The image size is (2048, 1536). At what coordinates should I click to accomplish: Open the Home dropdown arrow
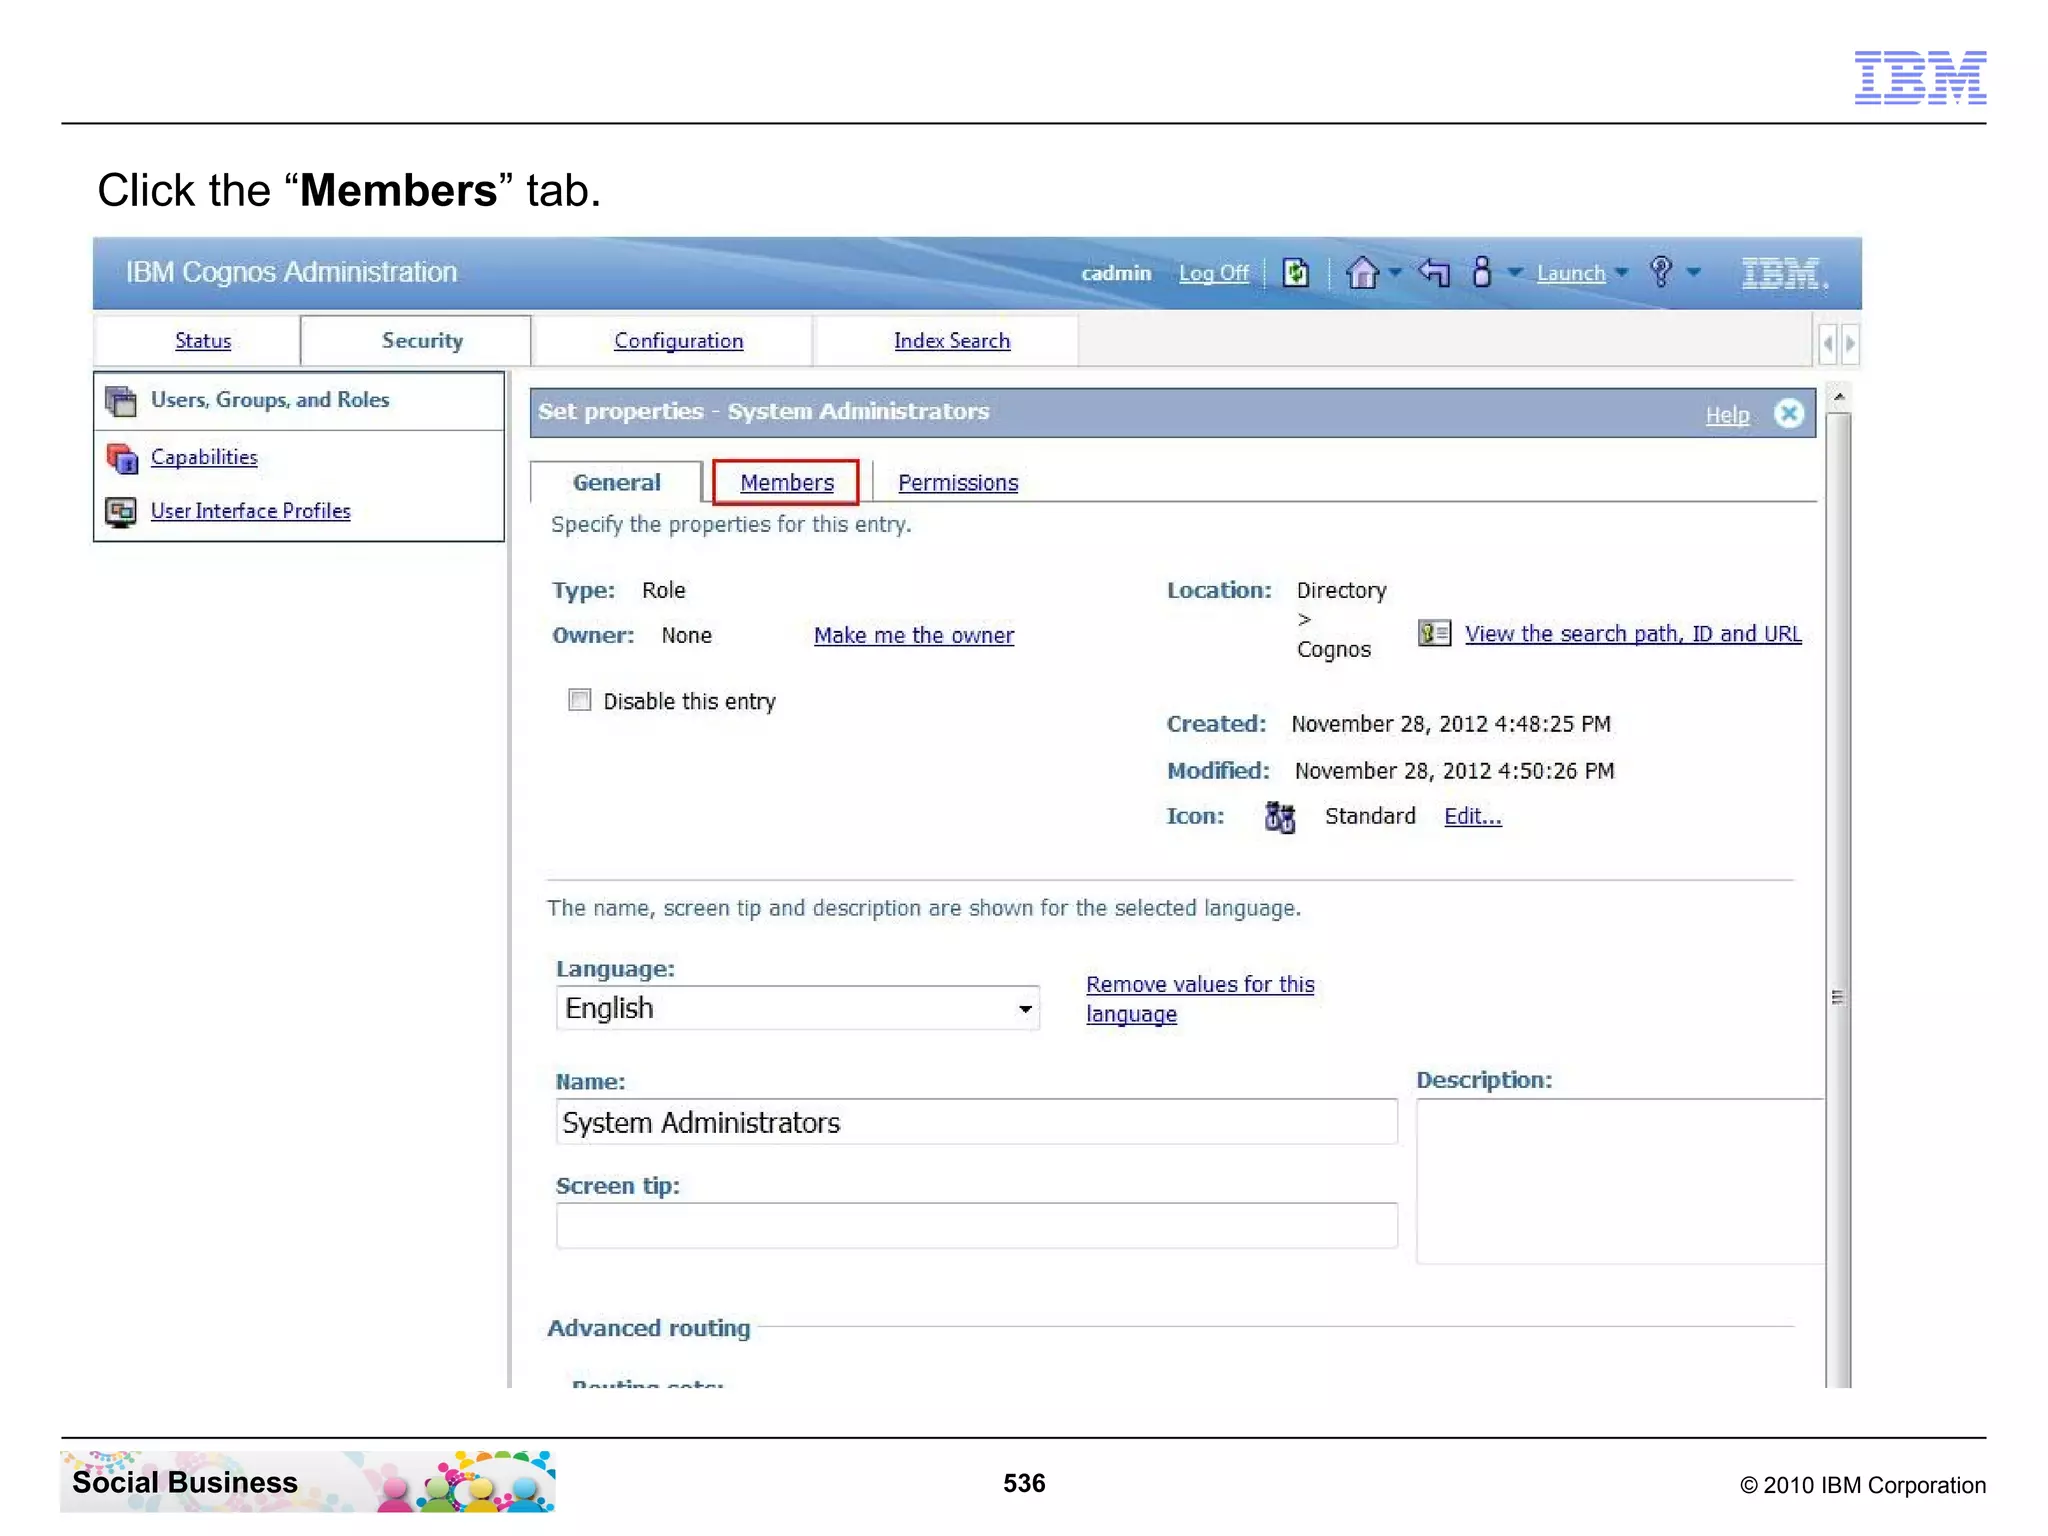pos(1394,272)
